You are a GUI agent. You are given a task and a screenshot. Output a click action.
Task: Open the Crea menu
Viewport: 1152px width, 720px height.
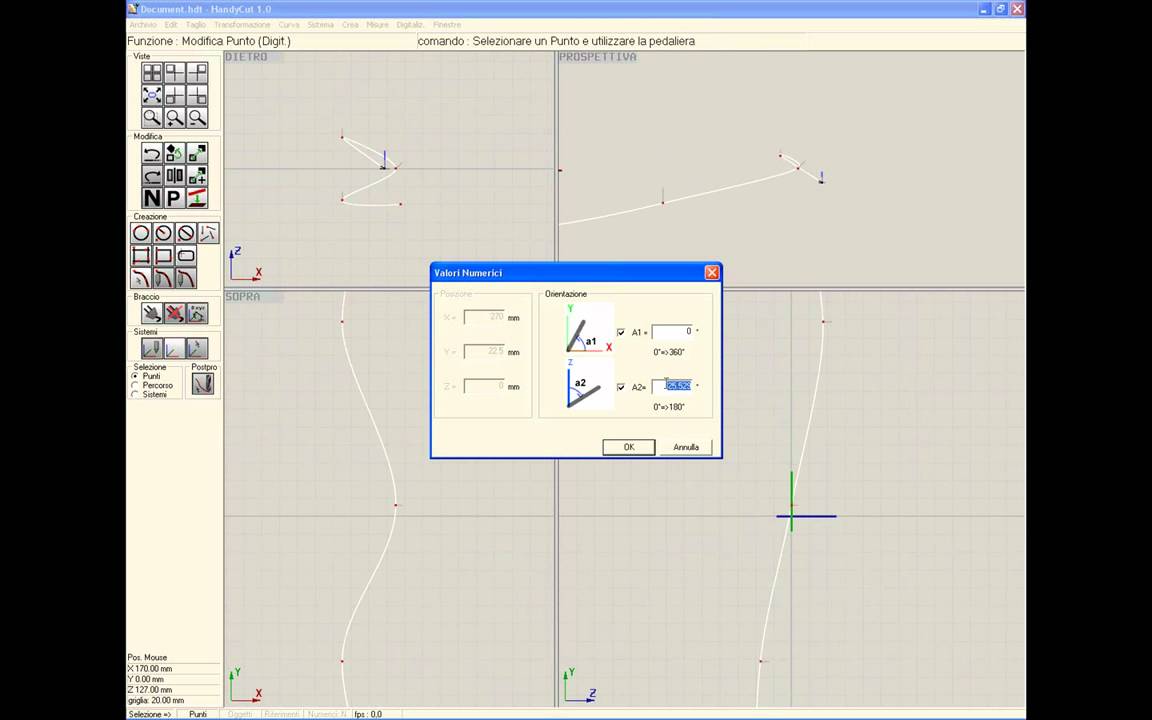350,25
